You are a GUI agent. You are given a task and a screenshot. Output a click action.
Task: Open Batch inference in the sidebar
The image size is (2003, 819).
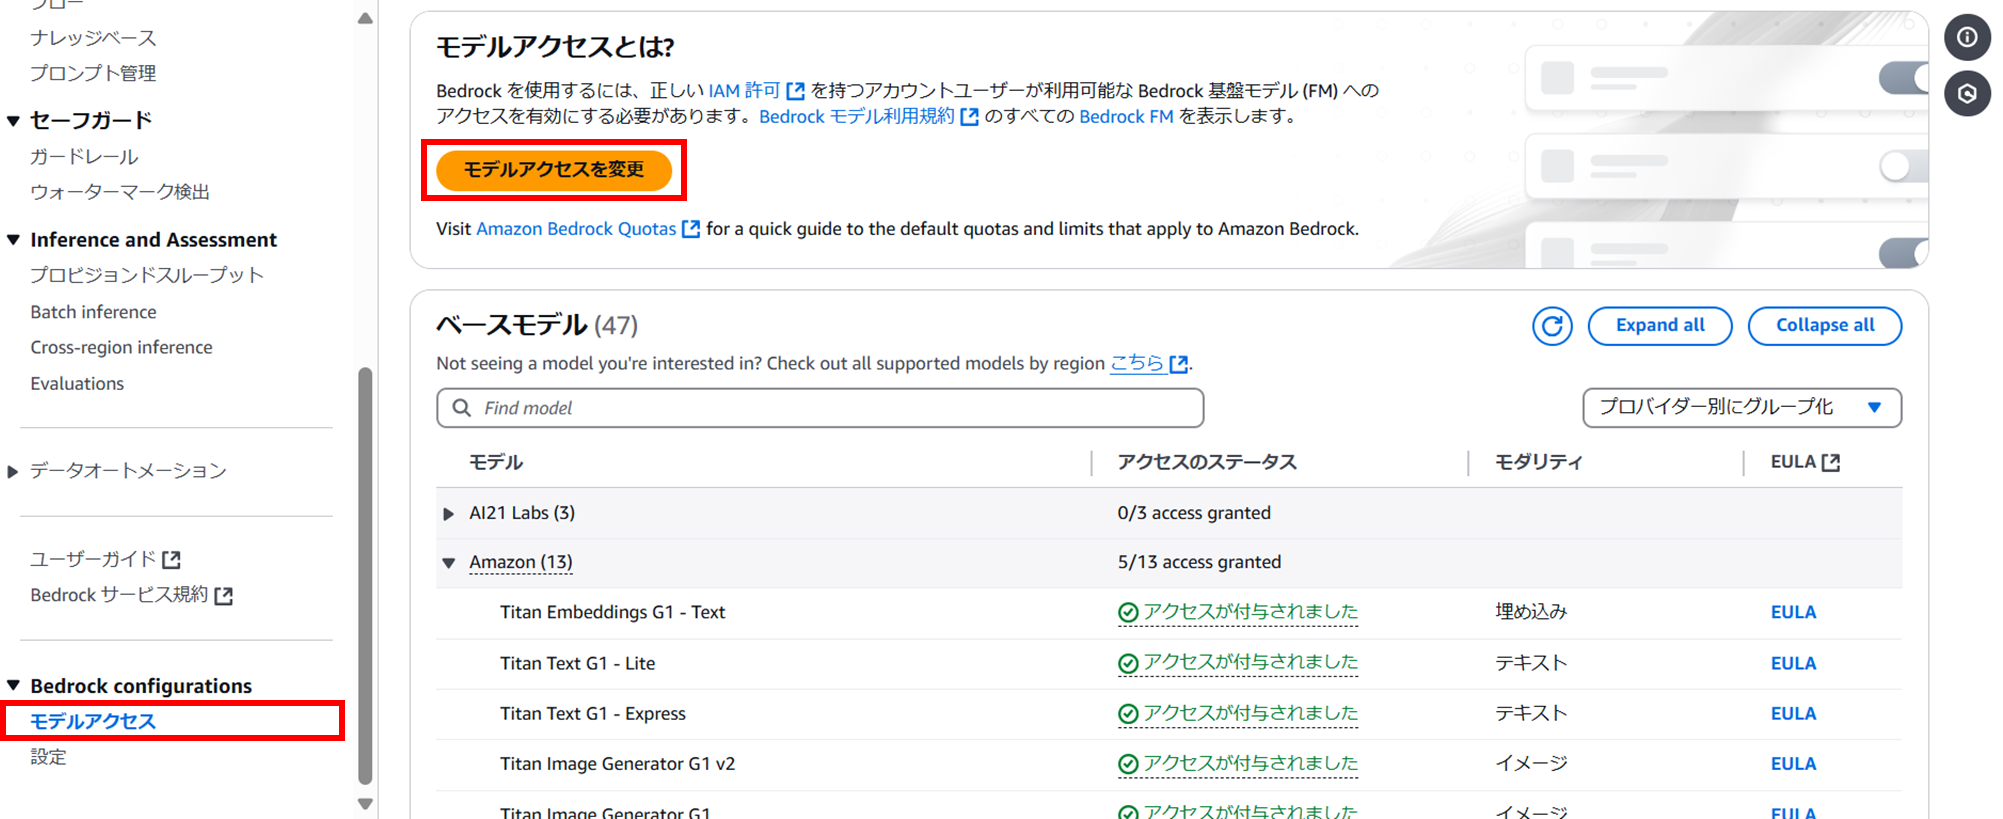93,312
